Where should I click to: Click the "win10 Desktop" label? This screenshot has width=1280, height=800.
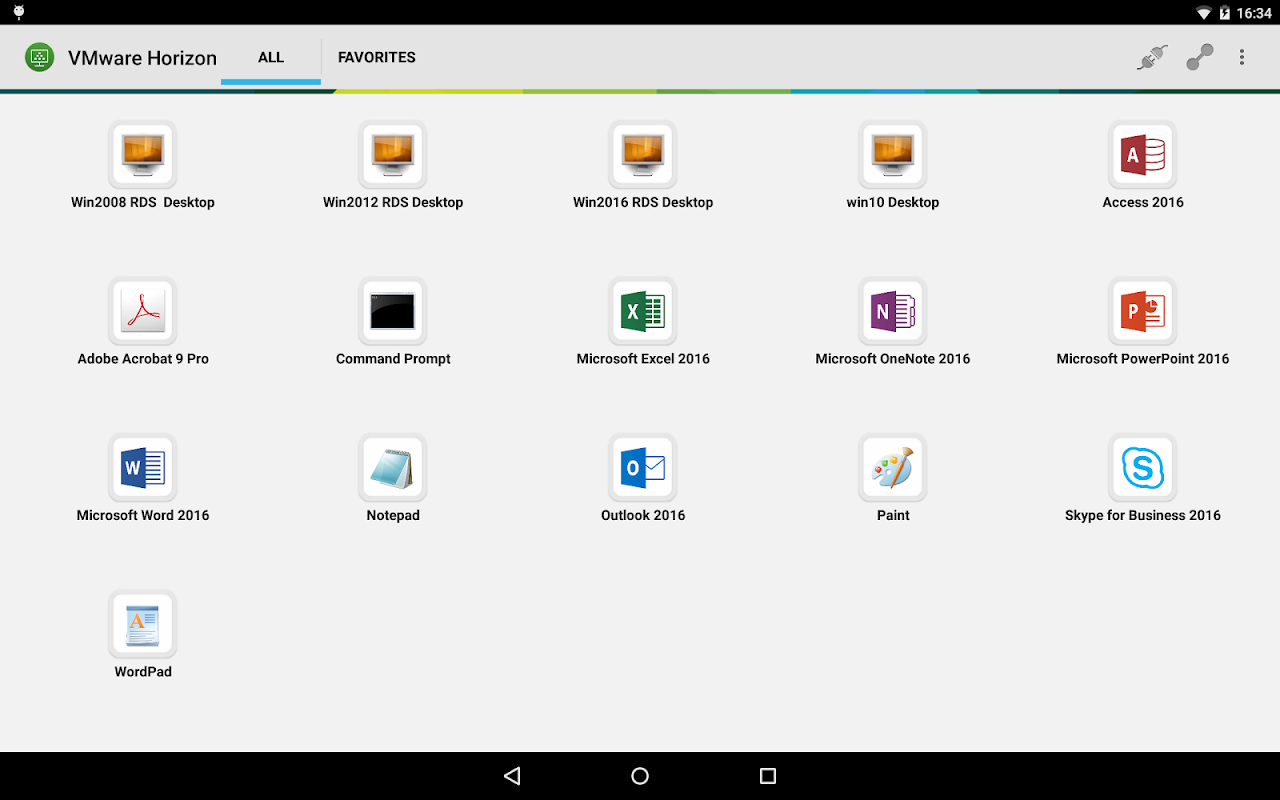(893, 202)
